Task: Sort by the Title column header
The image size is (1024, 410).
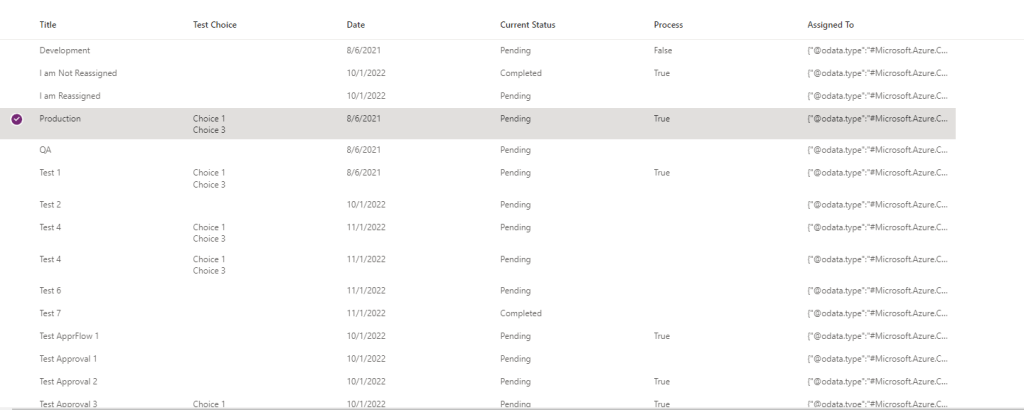Action: point(48,24)
